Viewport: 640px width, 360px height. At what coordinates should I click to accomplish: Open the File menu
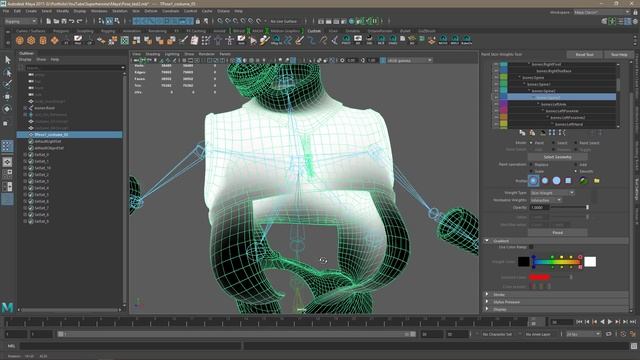pyautogui.click(x=6, y=11)
